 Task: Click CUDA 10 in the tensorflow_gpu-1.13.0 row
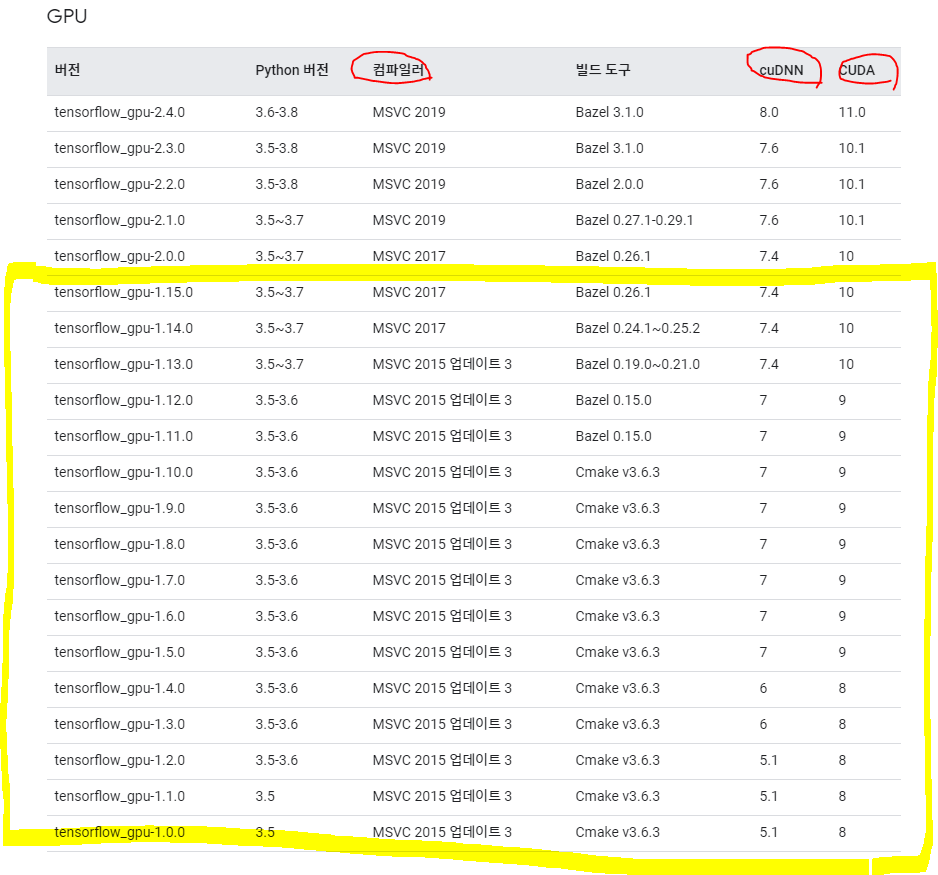[846, 364]
